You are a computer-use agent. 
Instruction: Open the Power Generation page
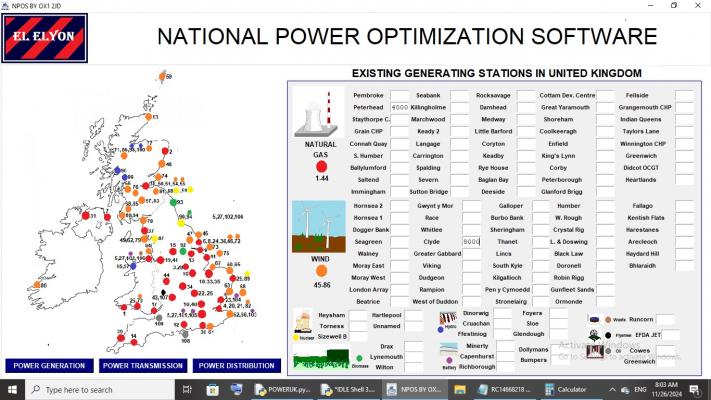(x=47, y=365)
